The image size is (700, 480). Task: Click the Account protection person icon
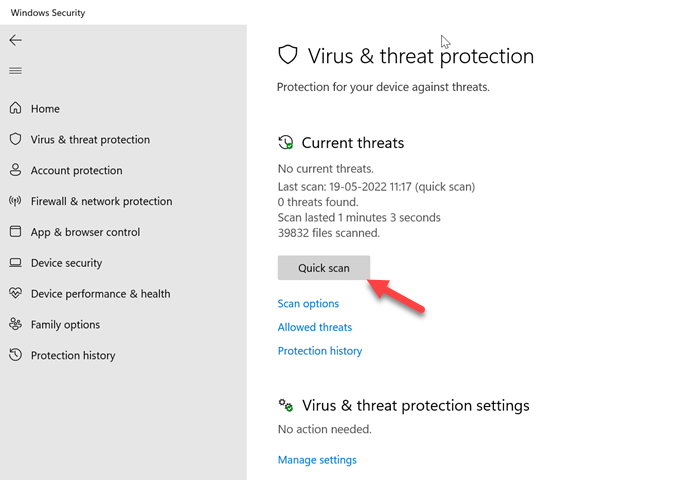(x=15, y=171)
